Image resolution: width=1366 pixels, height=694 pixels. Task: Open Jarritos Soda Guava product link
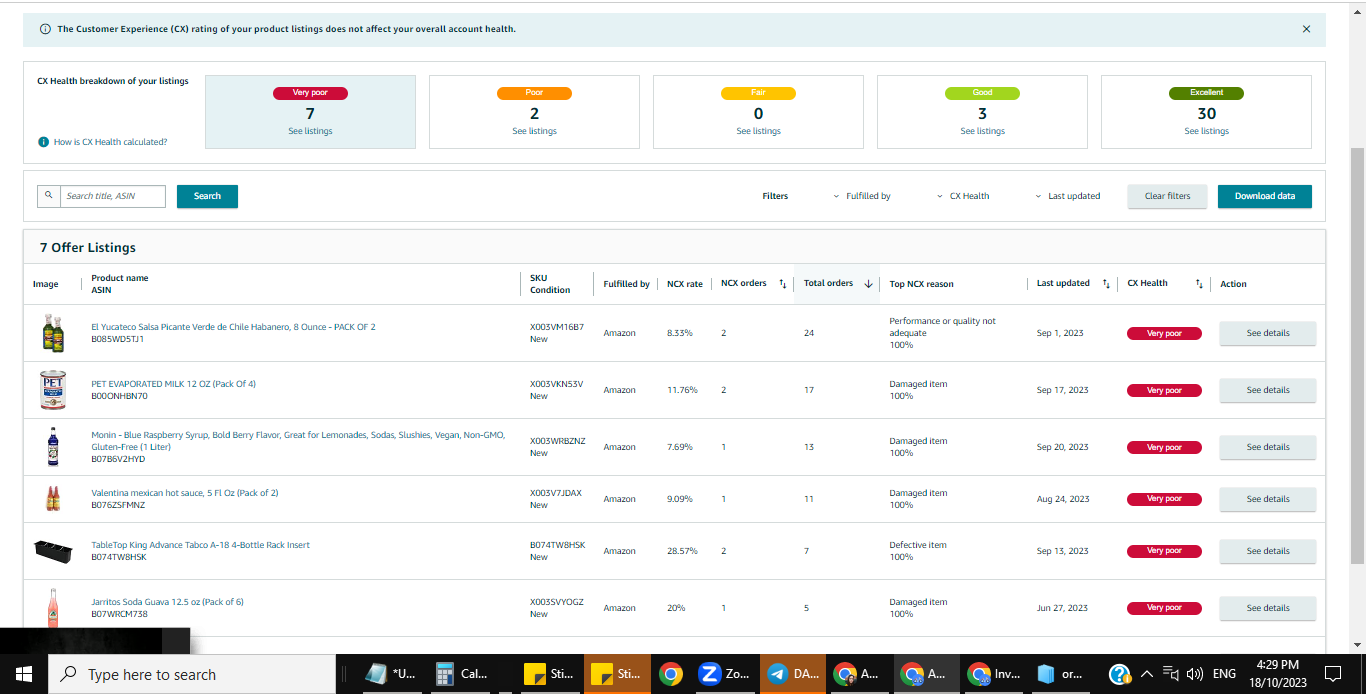167,602
